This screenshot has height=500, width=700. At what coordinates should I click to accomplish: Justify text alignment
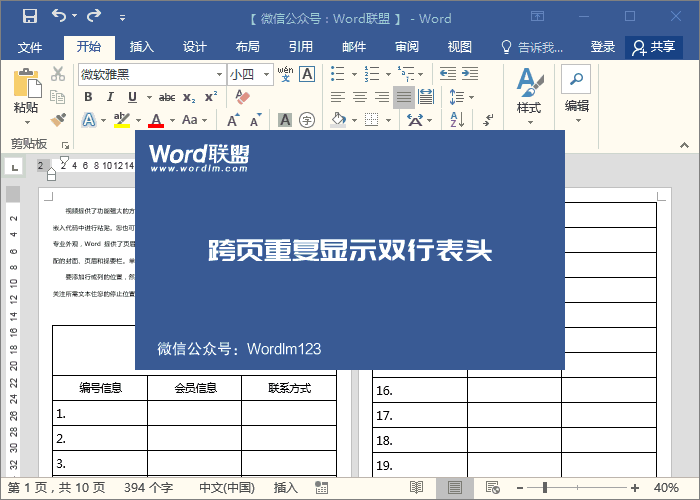(x=404, y=97)
